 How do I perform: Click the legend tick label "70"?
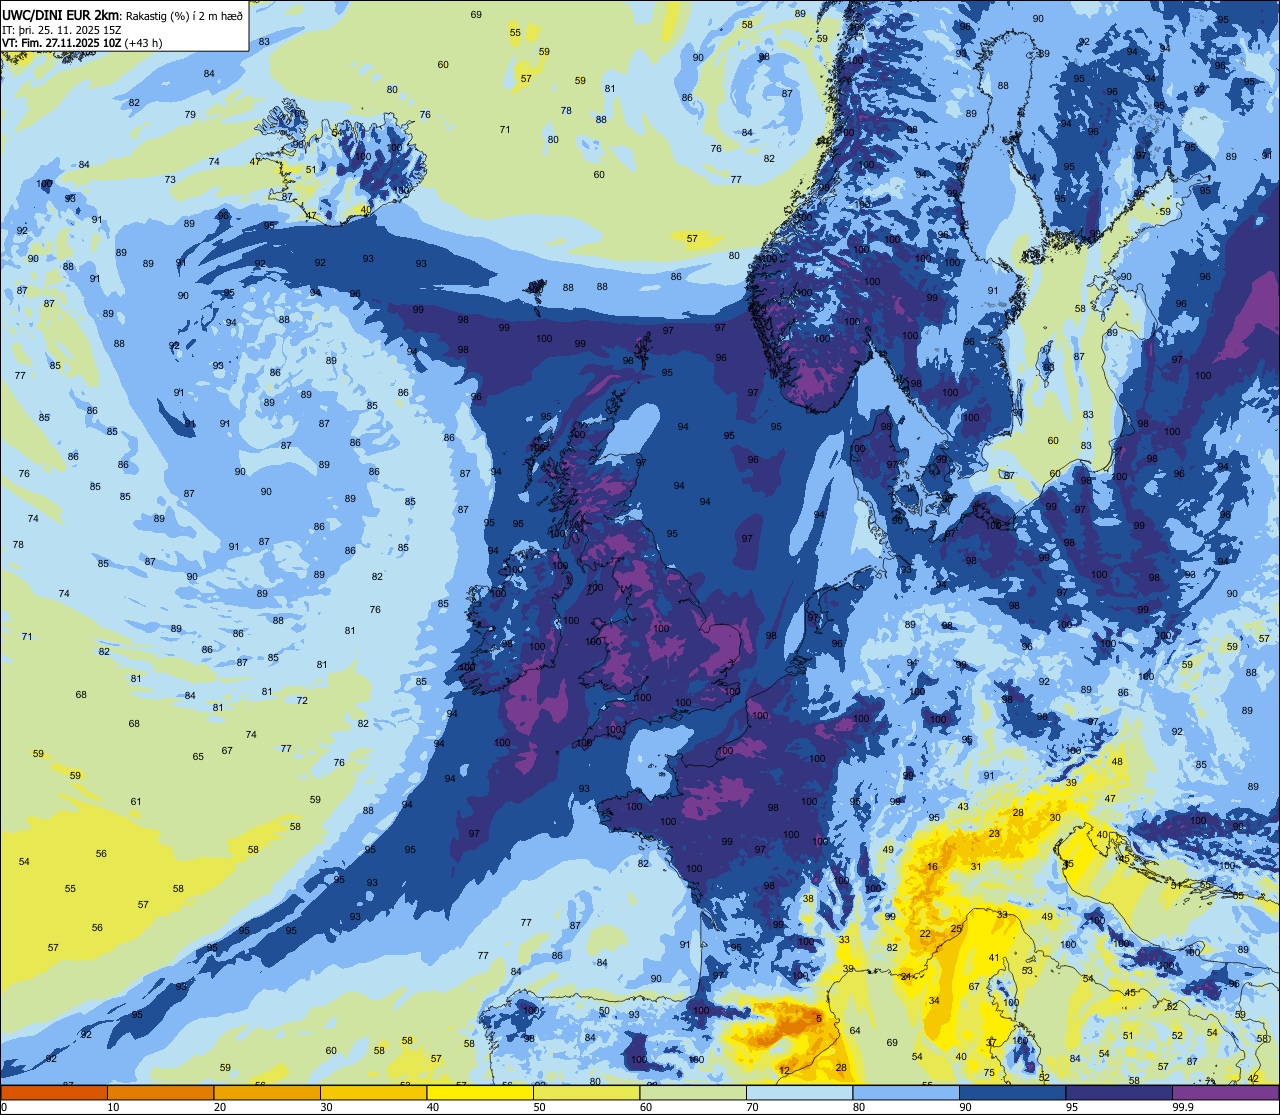pyautogui.click(x=752, y=1107)
